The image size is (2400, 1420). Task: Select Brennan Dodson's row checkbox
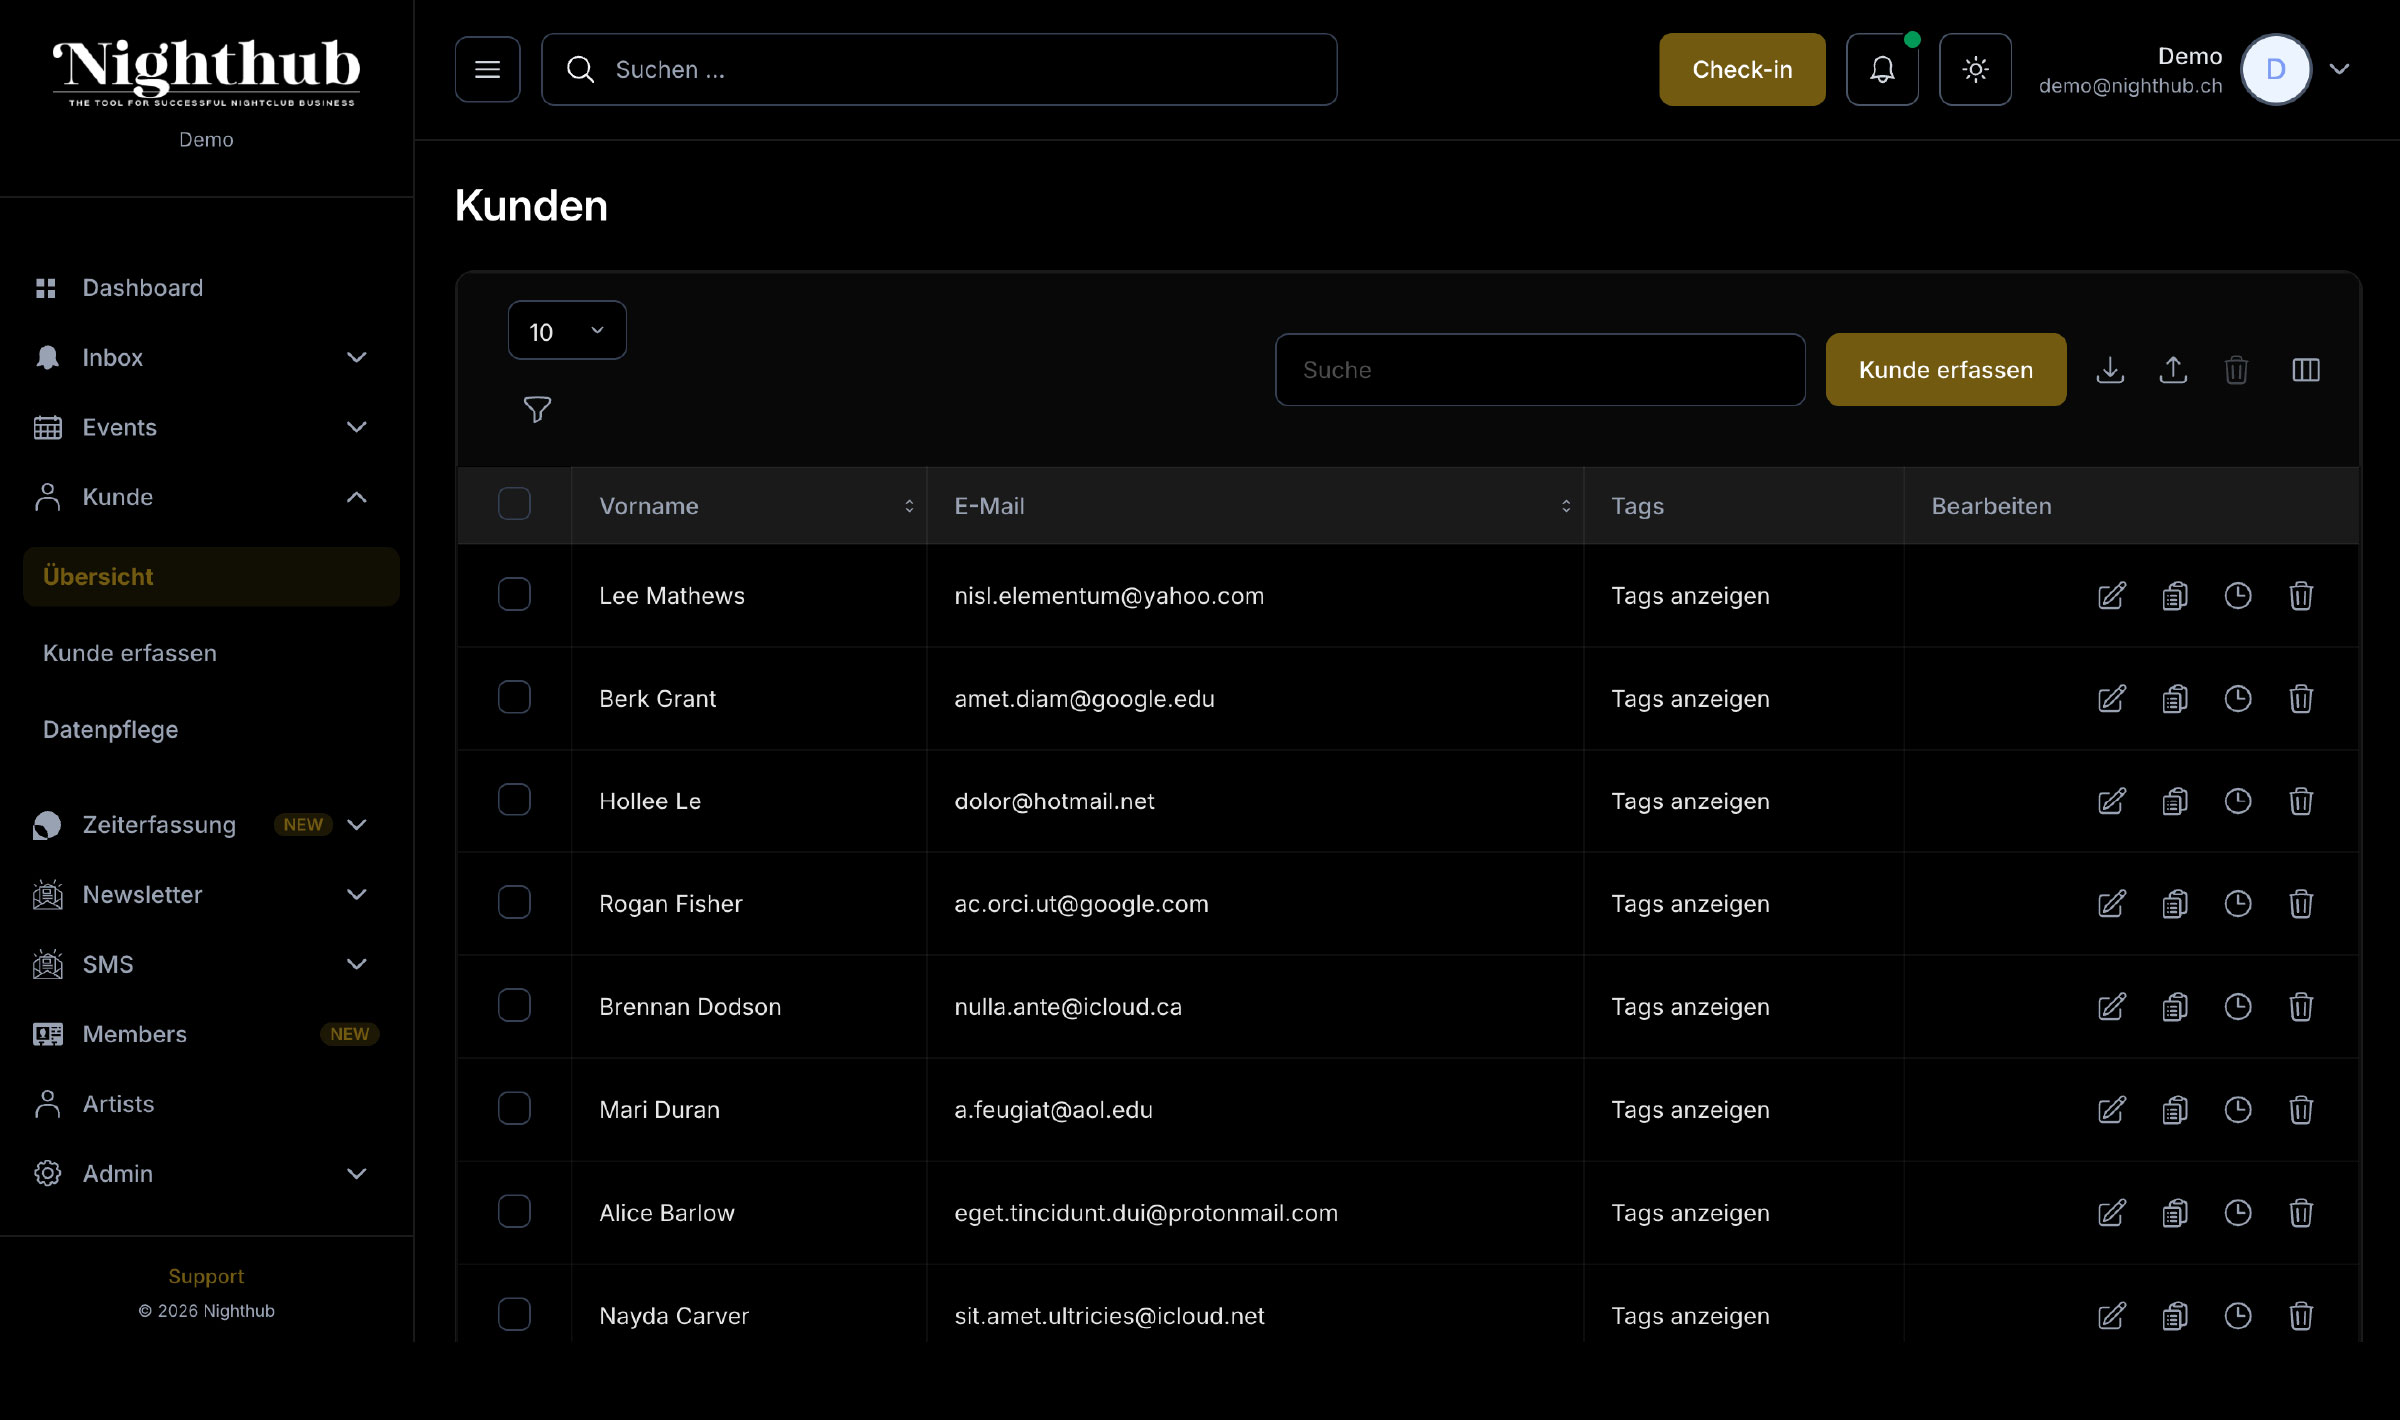click(514, 1005)
